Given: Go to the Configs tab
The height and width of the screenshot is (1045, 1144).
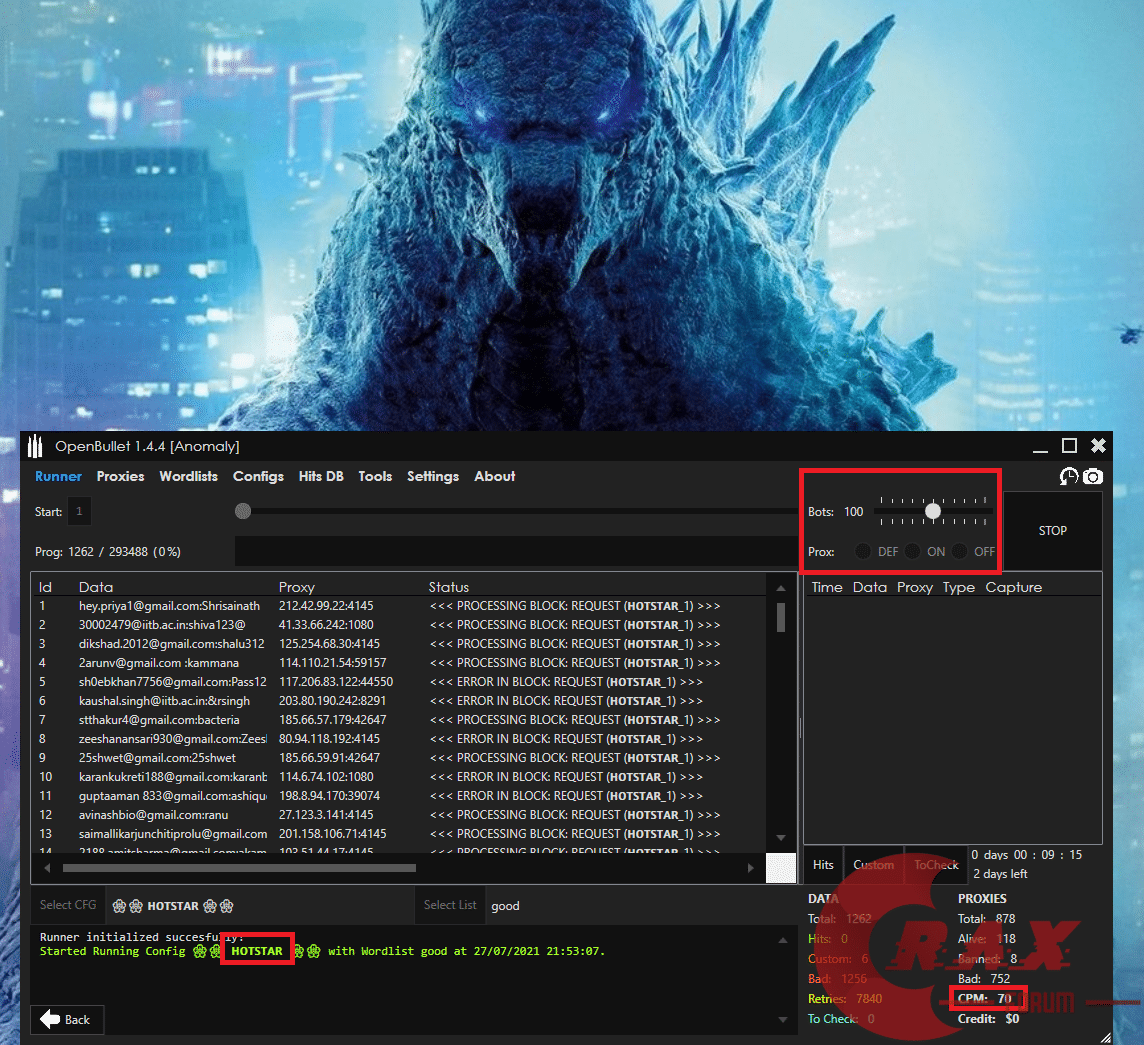Looking at the screenshot, I should click(258, 477).
